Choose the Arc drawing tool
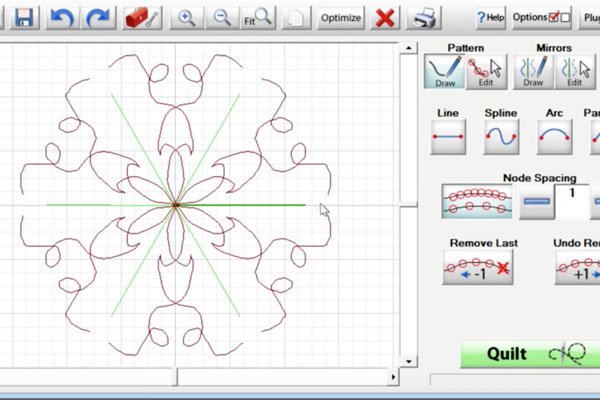600x400 pixels. [x=554, y=137]
